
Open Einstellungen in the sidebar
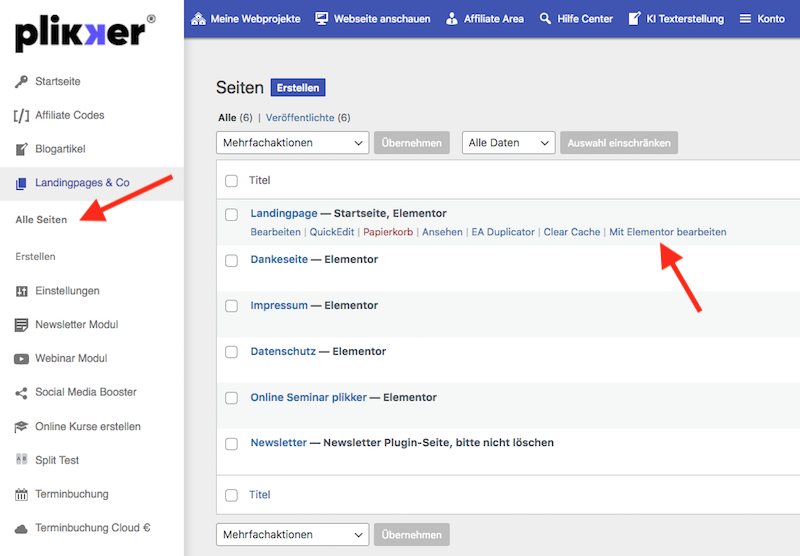pyautogui.click(x=67, y=291)
